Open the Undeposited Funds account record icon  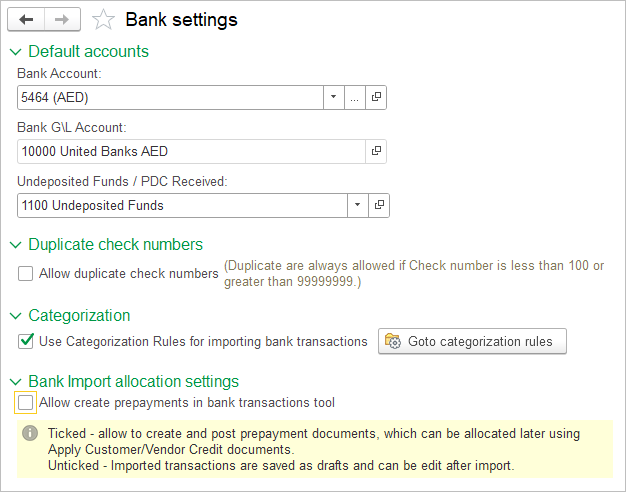click(380, 205)
